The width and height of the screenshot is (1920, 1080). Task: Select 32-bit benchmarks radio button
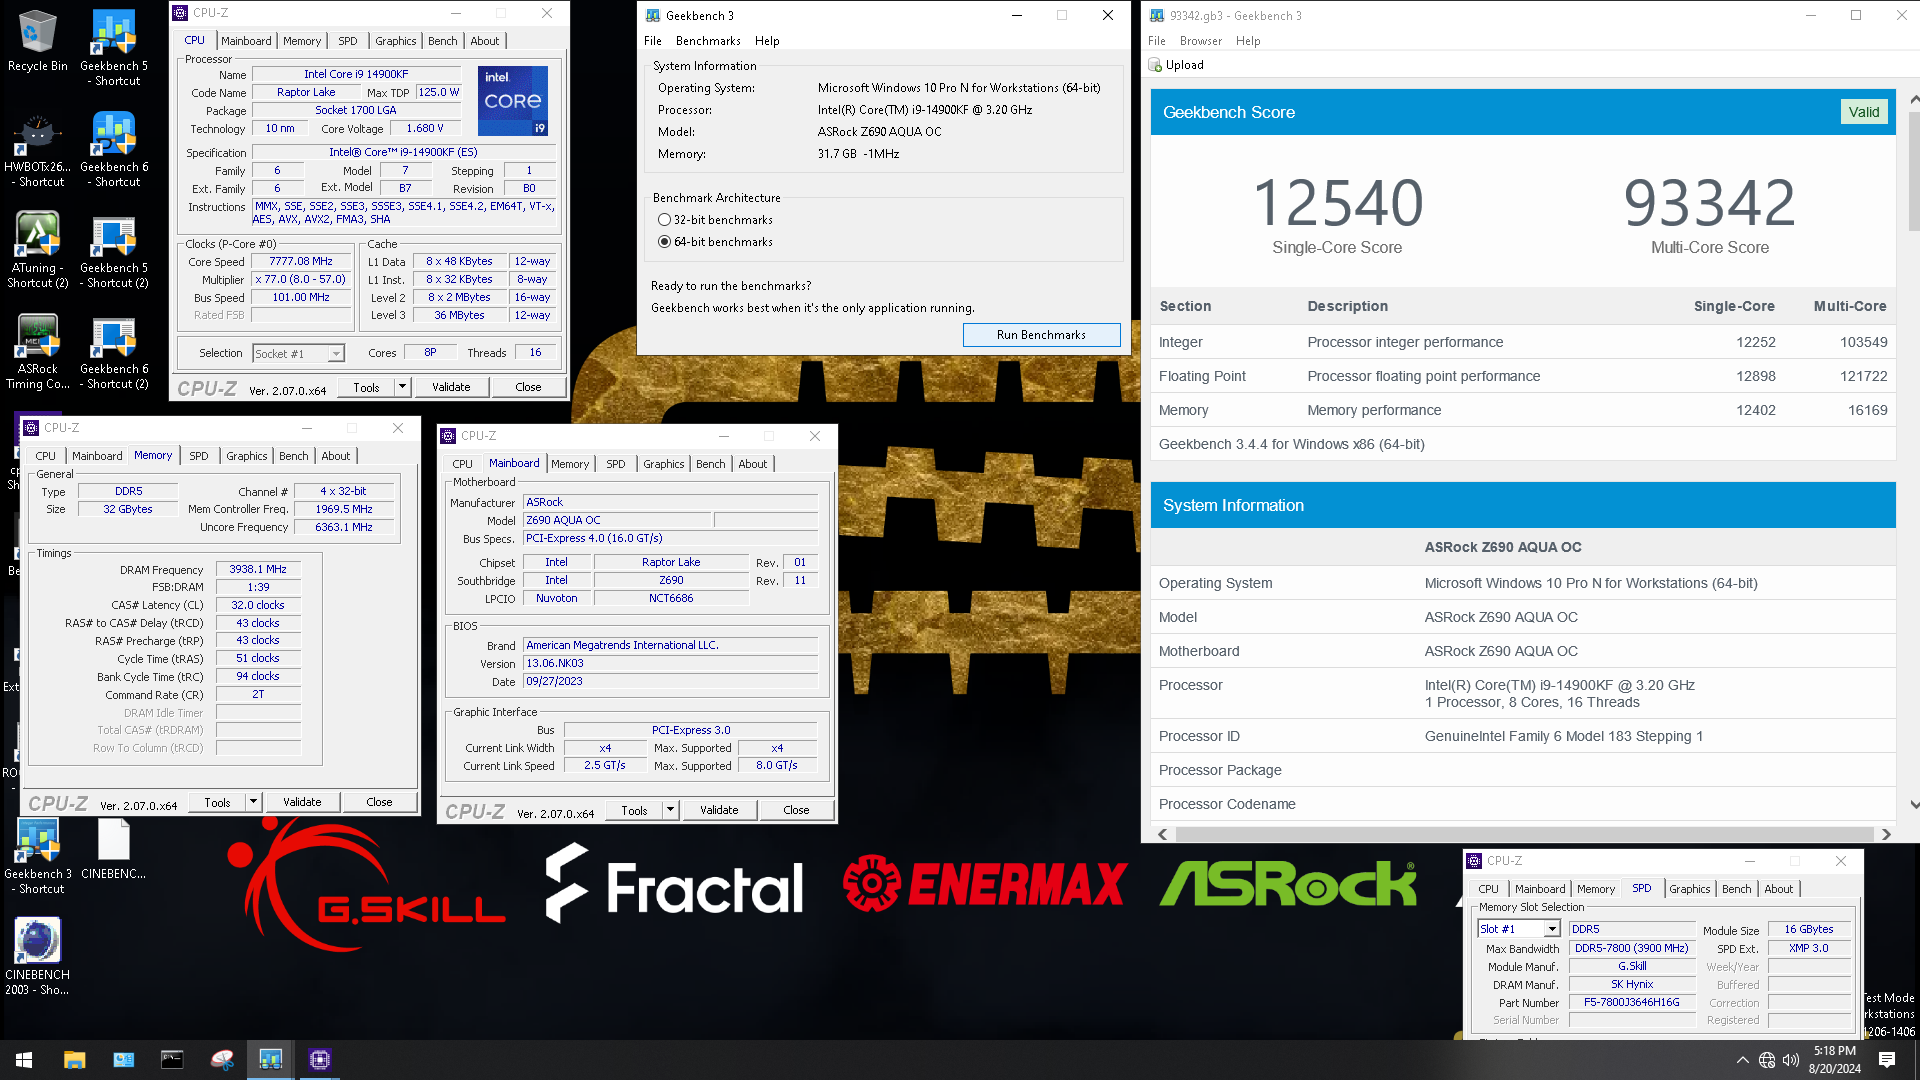[664, 220]
